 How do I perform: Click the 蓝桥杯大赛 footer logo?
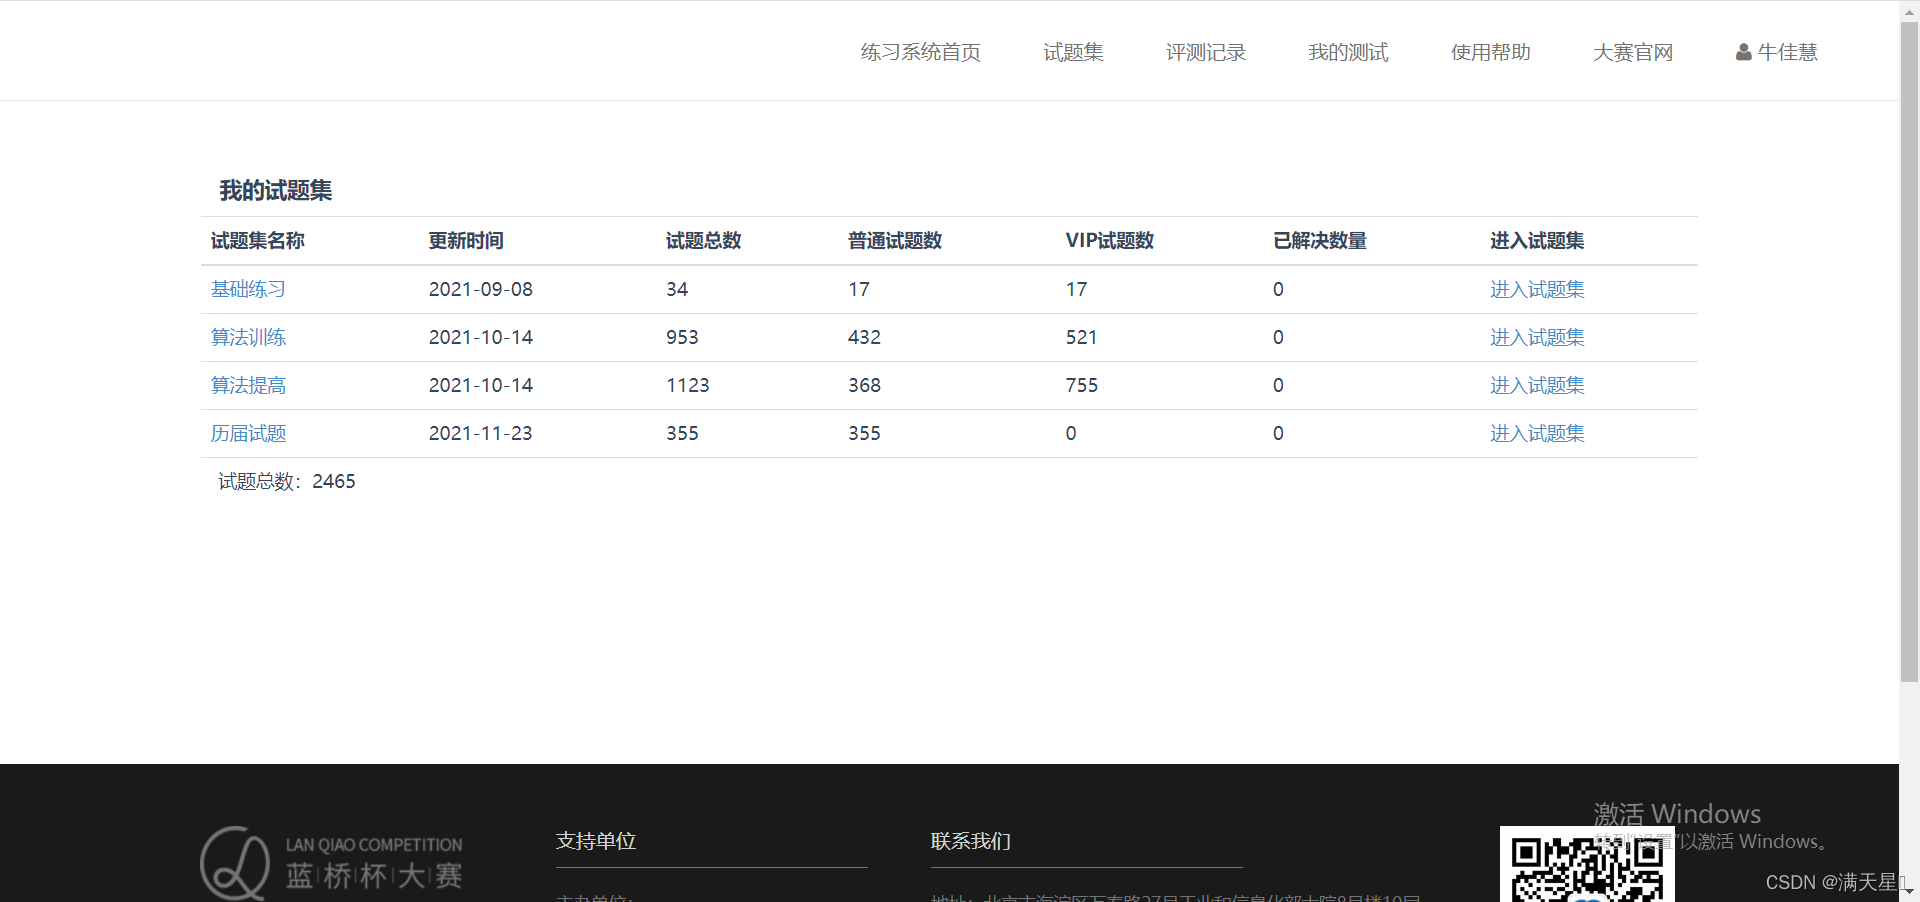[331, 864]
